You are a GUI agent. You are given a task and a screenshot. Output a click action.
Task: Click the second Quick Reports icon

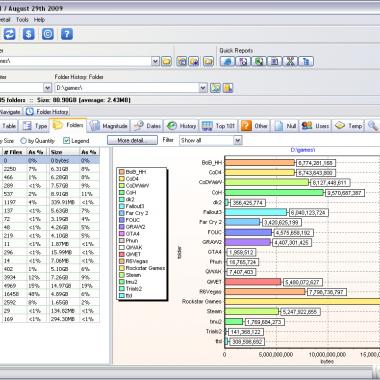point(243,61)
